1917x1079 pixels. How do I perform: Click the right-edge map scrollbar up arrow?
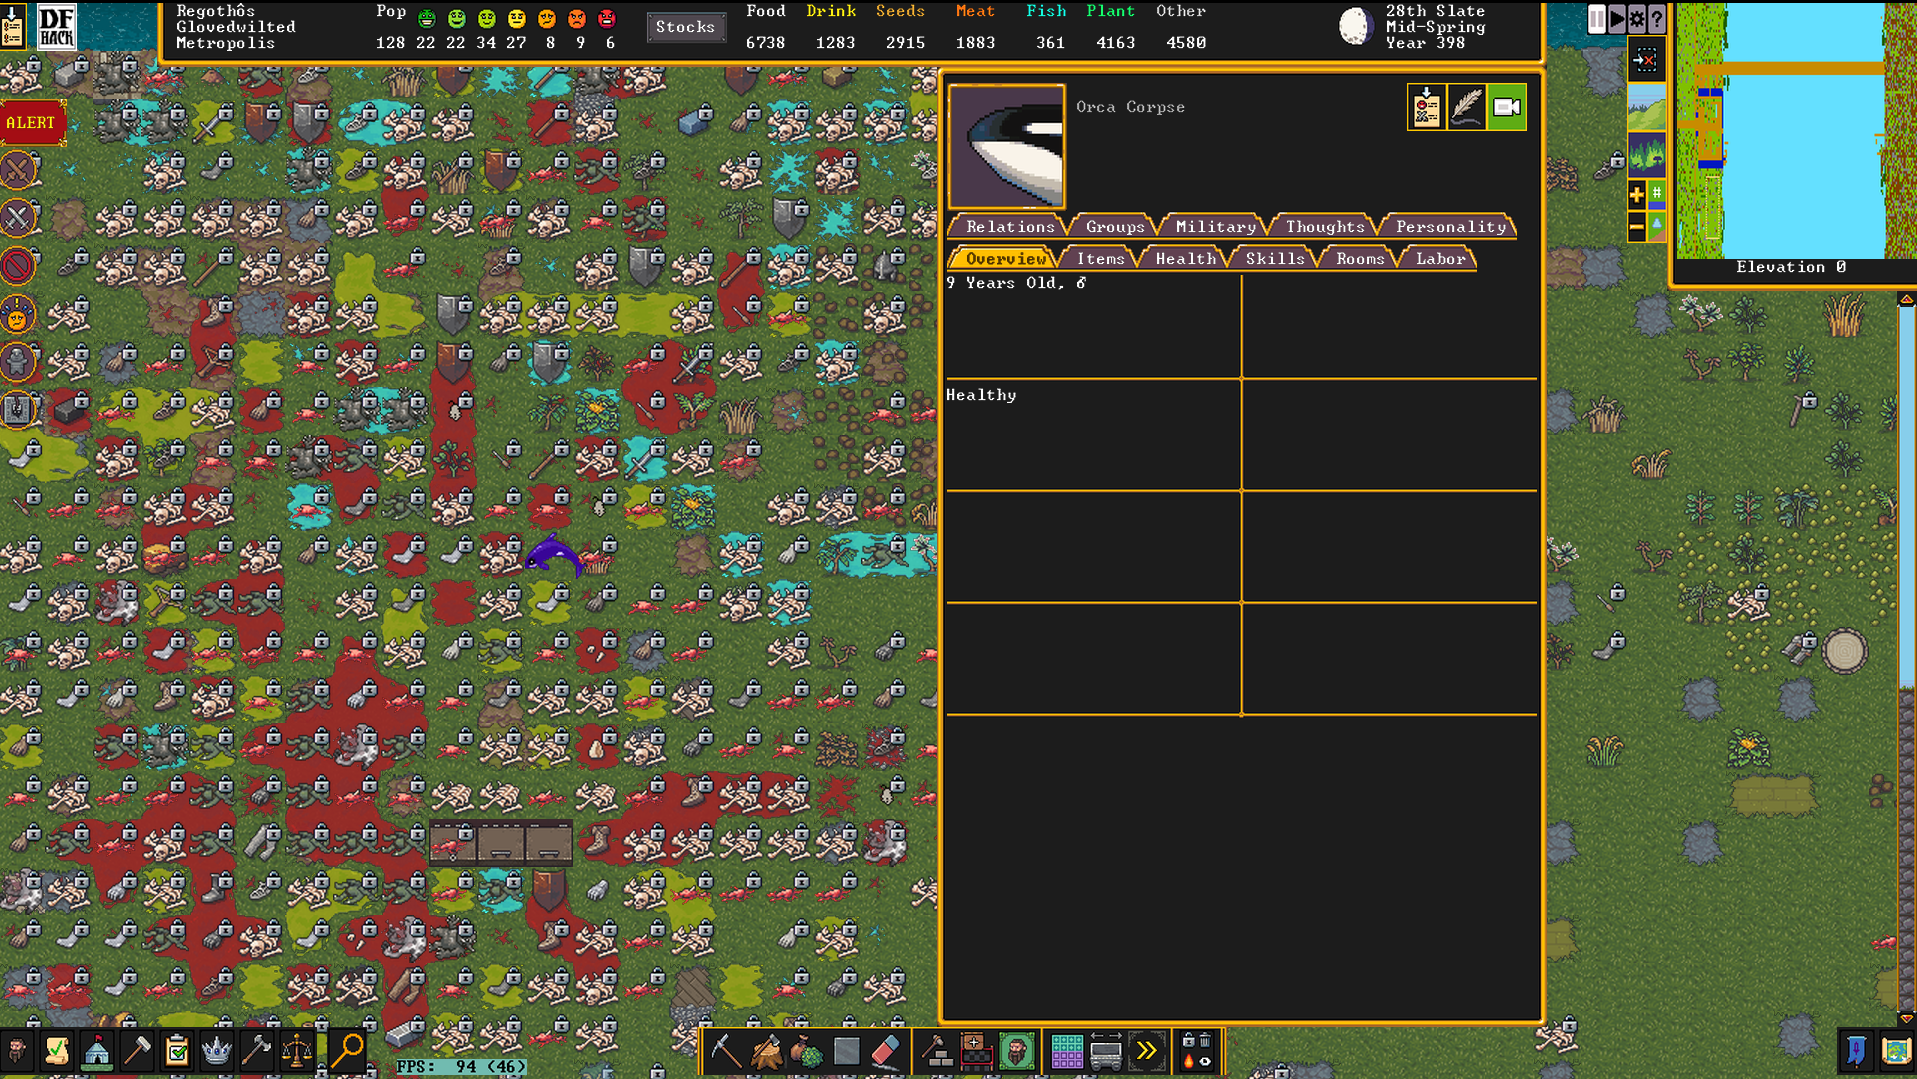click(1906, 299)
